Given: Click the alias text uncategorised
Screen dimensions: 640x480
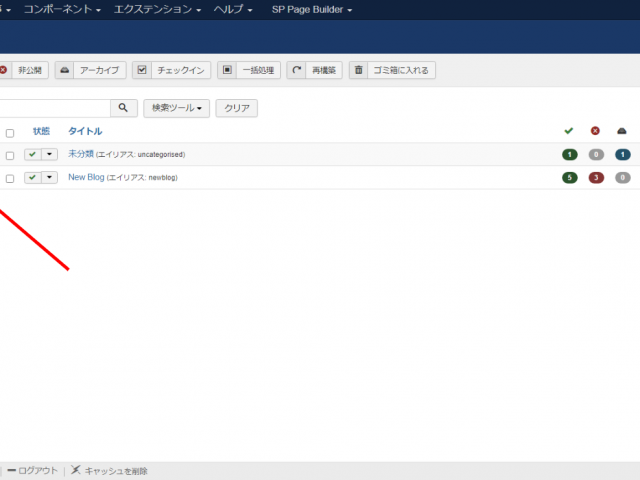Looking at the screenshot, I should pos(160,155).
